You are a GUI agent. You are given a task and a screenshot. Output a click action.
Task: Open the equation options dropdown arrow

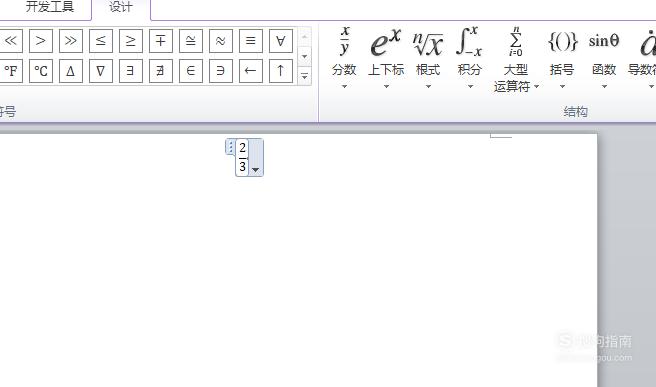pyautogui.click(x=256, y=170)
